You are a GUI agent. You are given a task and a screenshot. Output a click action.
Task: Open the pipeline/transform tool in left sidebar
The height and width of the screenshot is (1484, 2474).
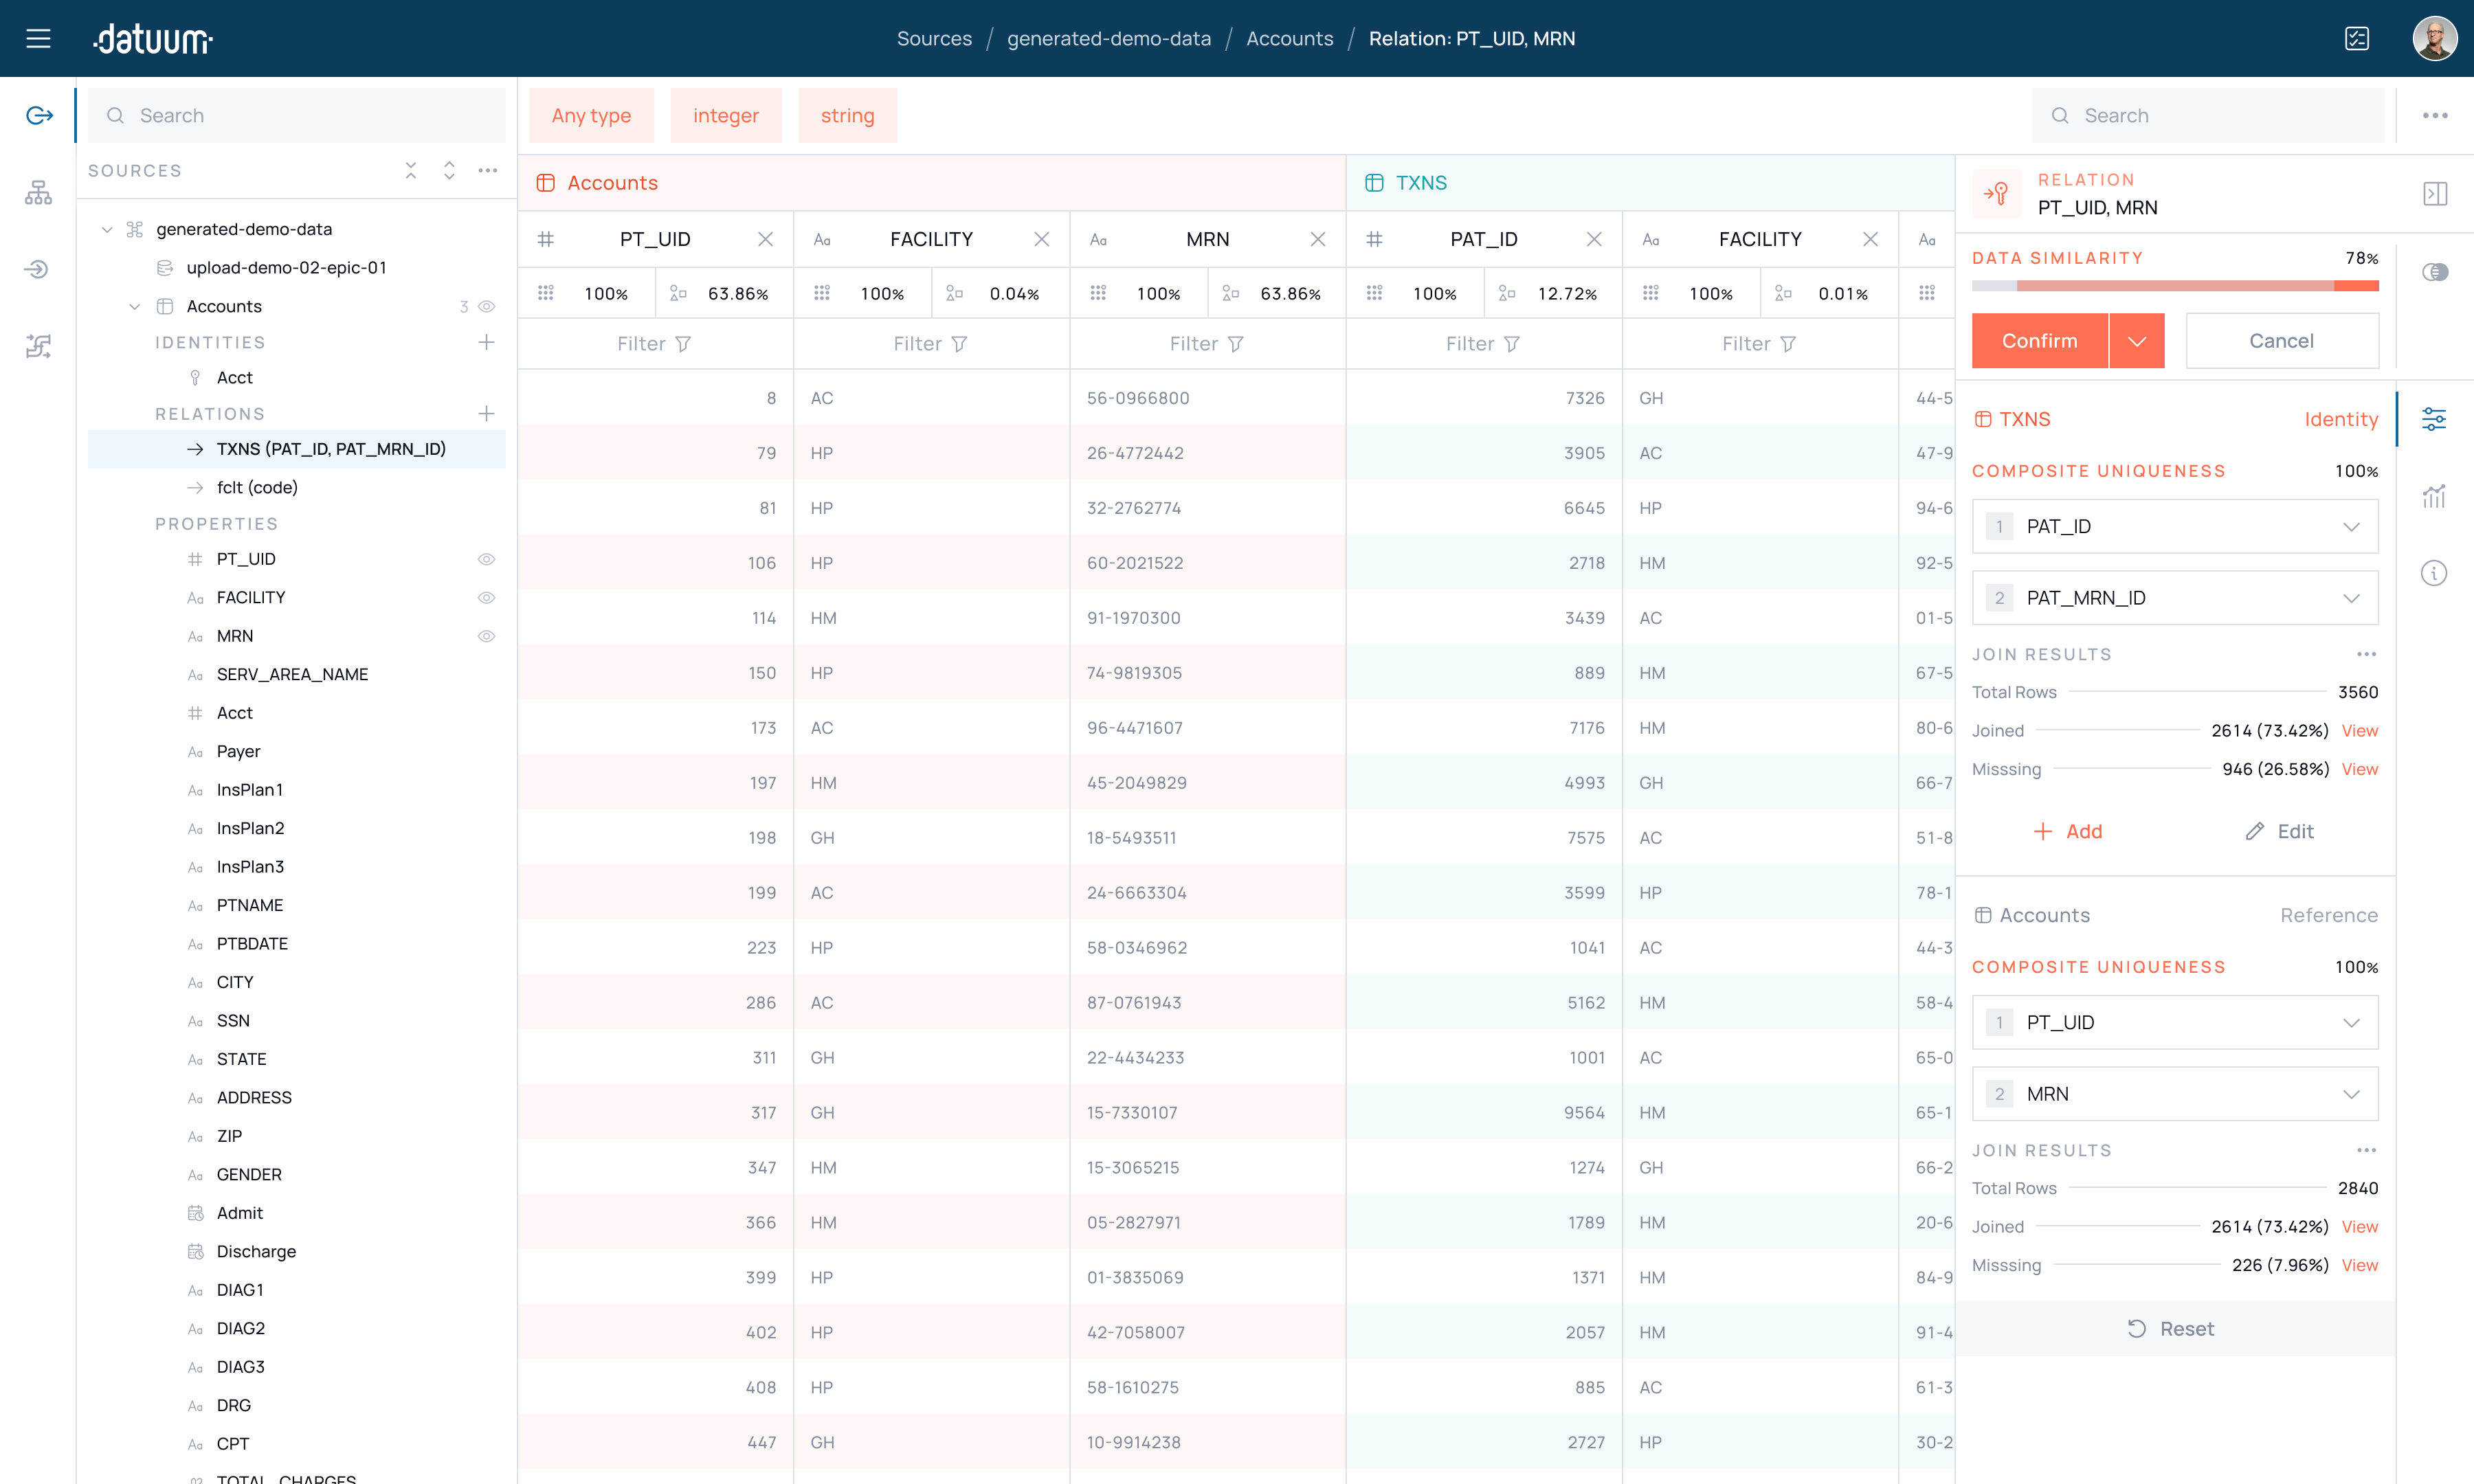pos(37,346)
